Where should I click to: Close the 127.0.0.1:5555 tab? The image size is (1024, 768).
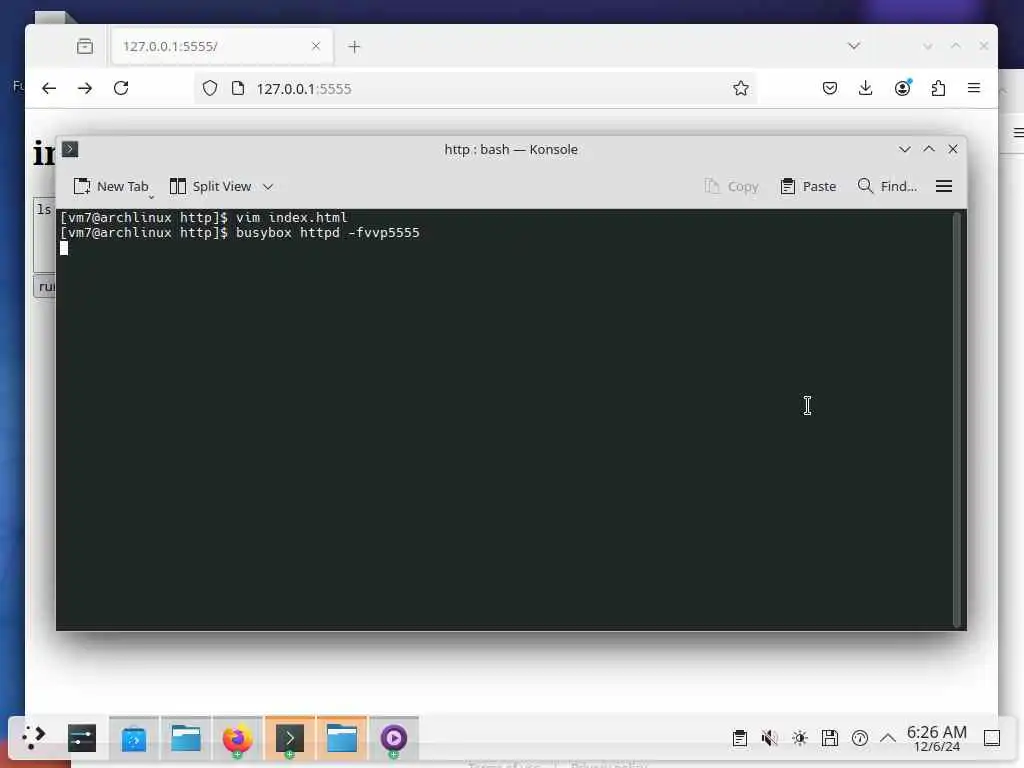click(x=316, y=46)
